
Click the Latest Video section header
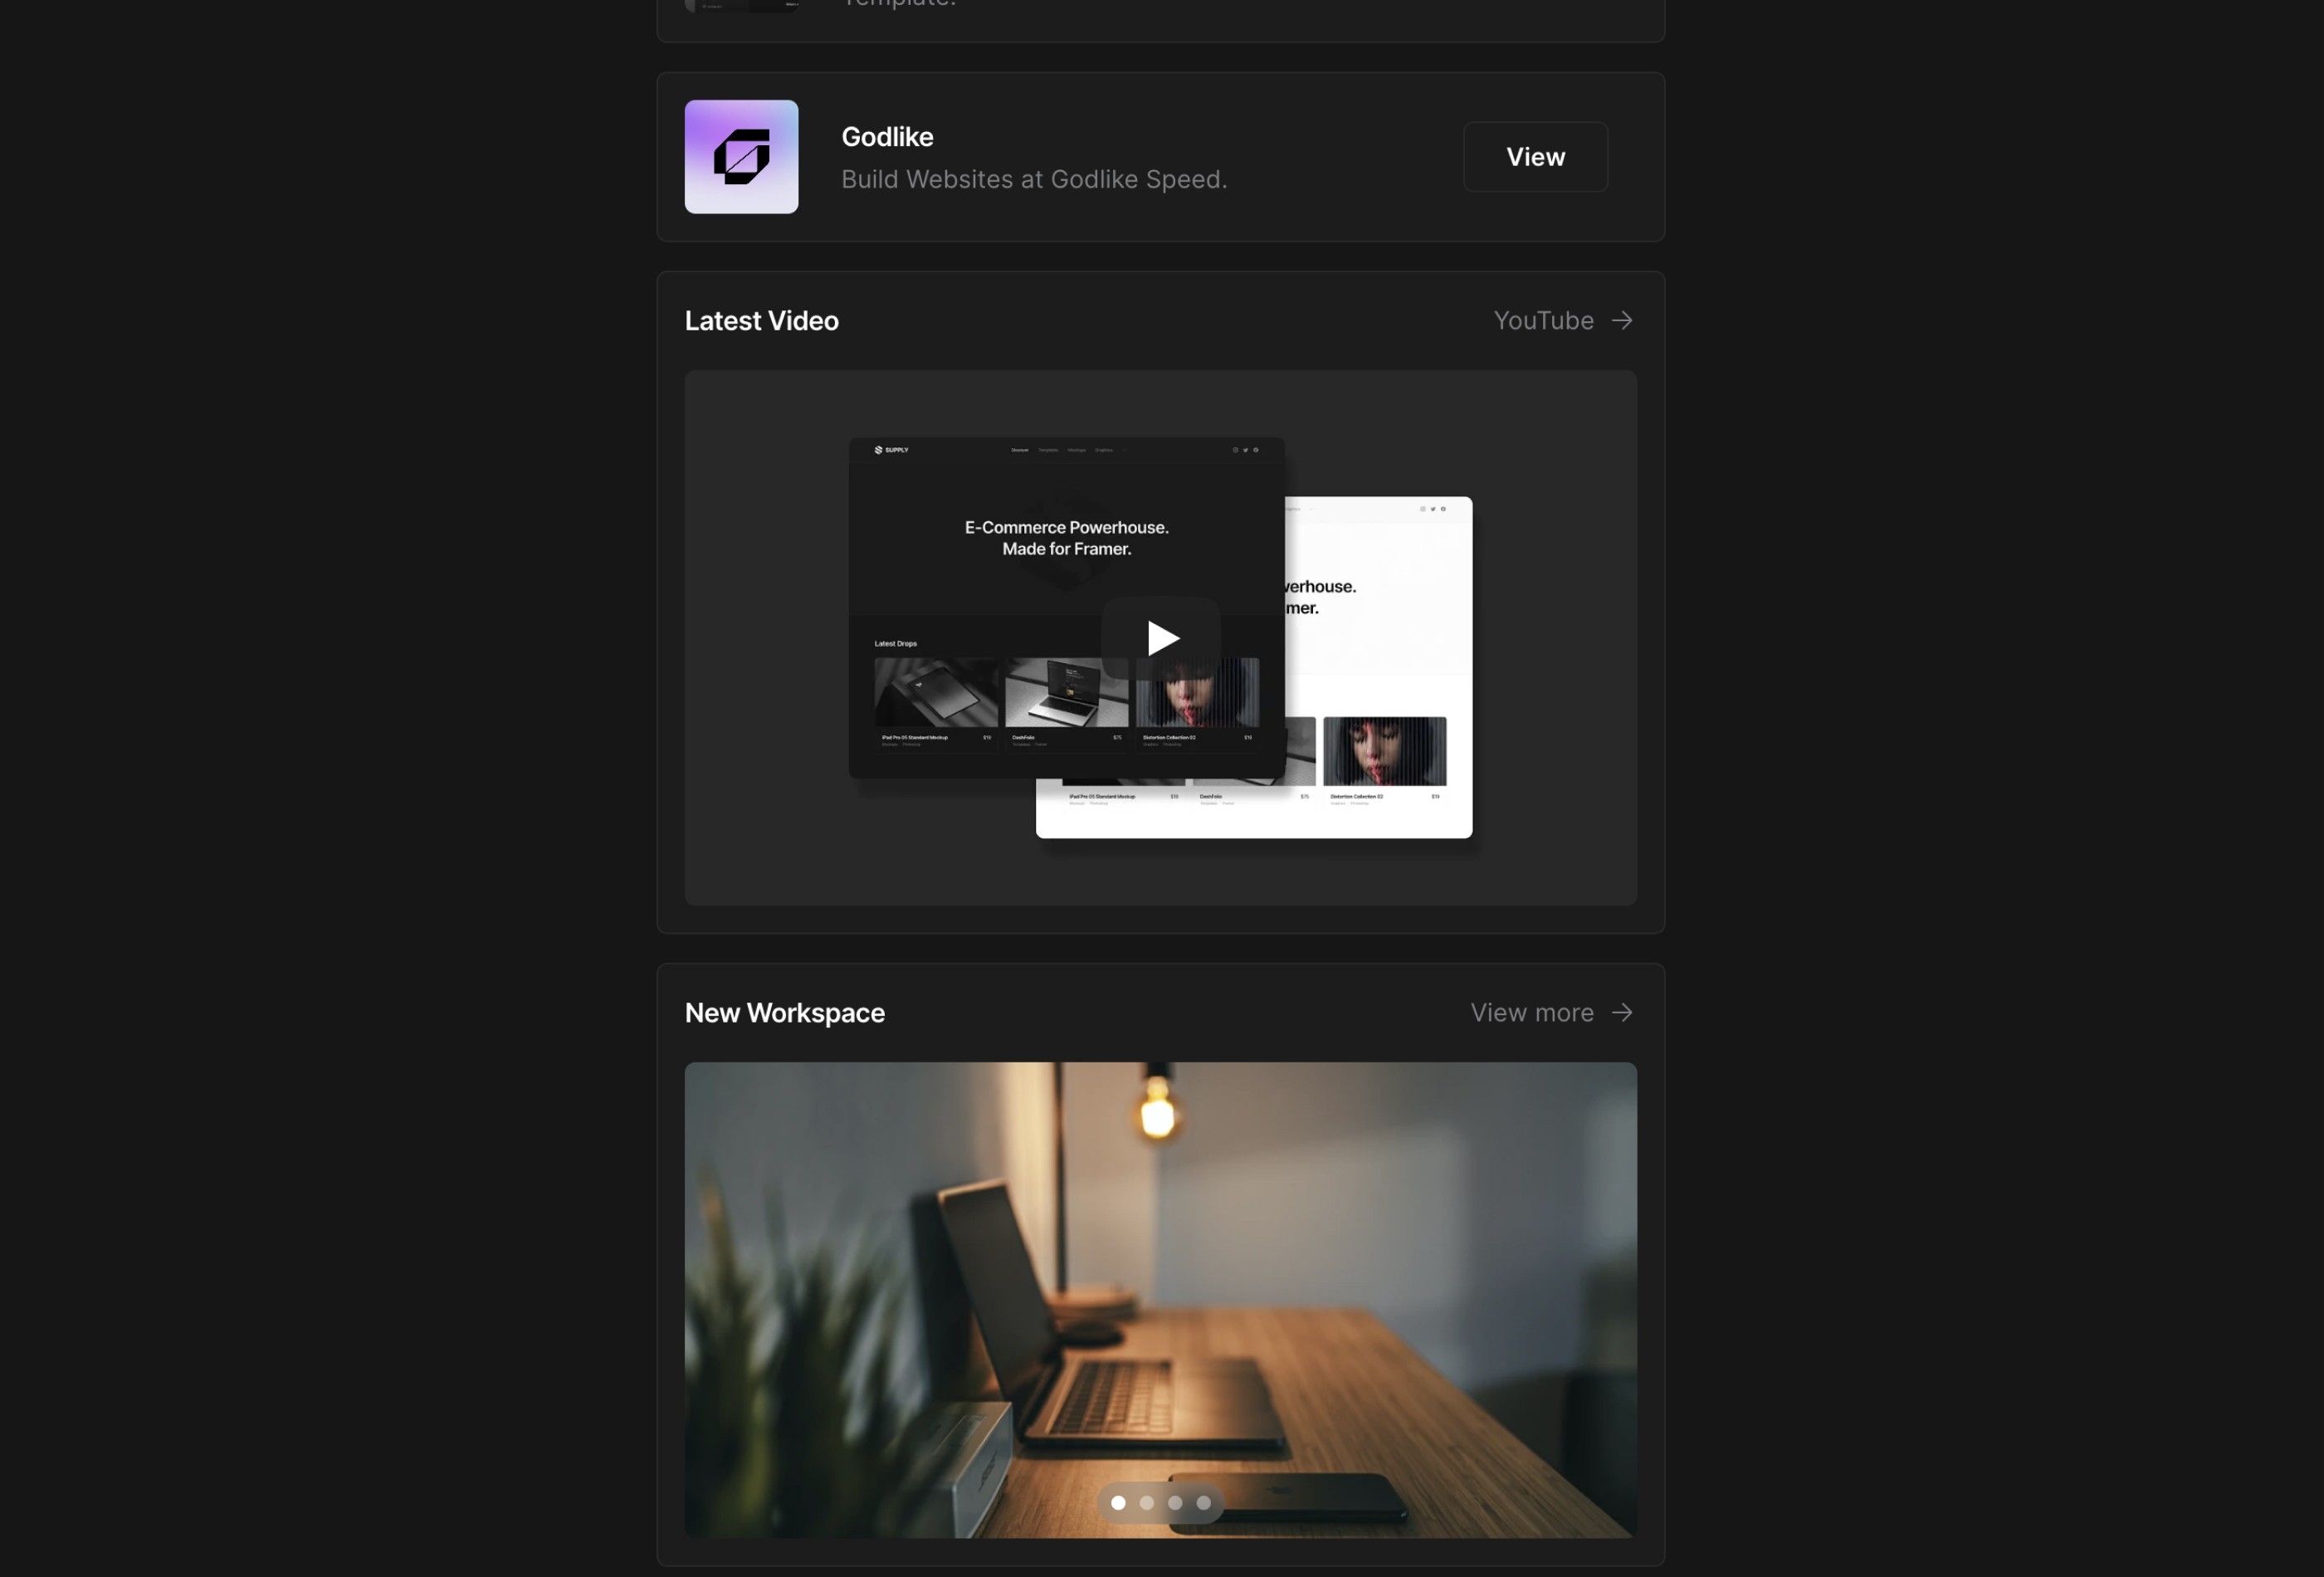tap(760, 319)
